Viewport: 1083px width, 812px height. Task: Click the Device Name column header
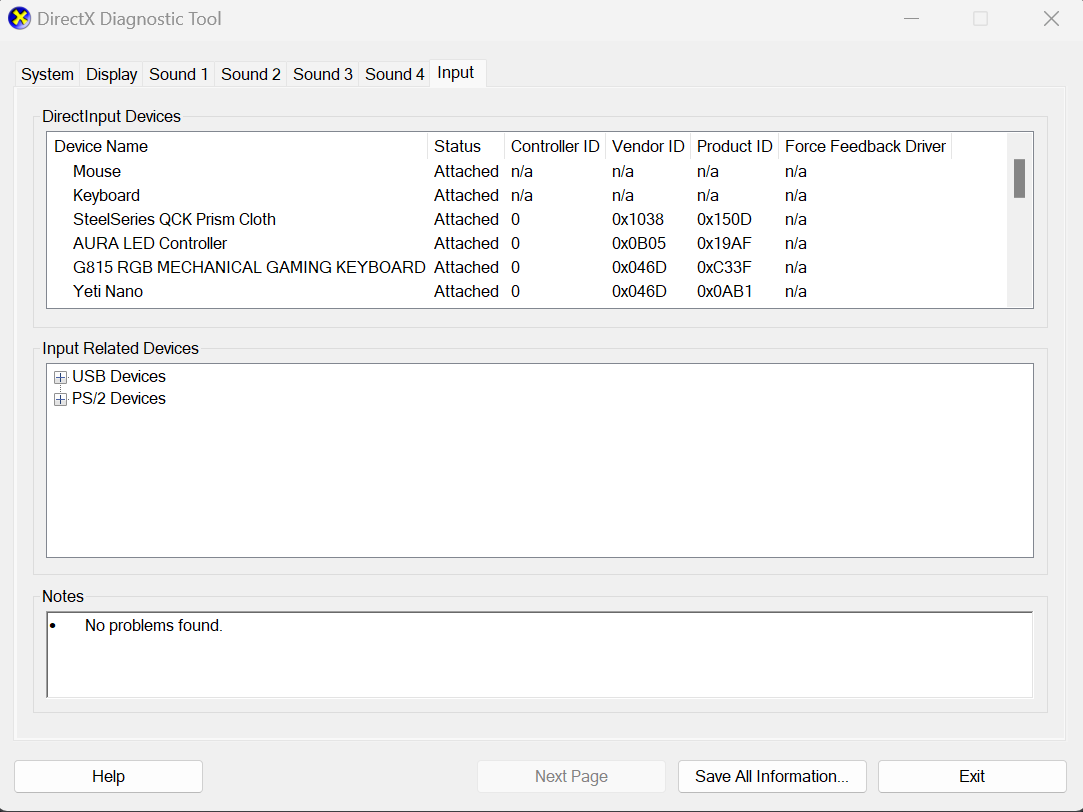point(238,146)
